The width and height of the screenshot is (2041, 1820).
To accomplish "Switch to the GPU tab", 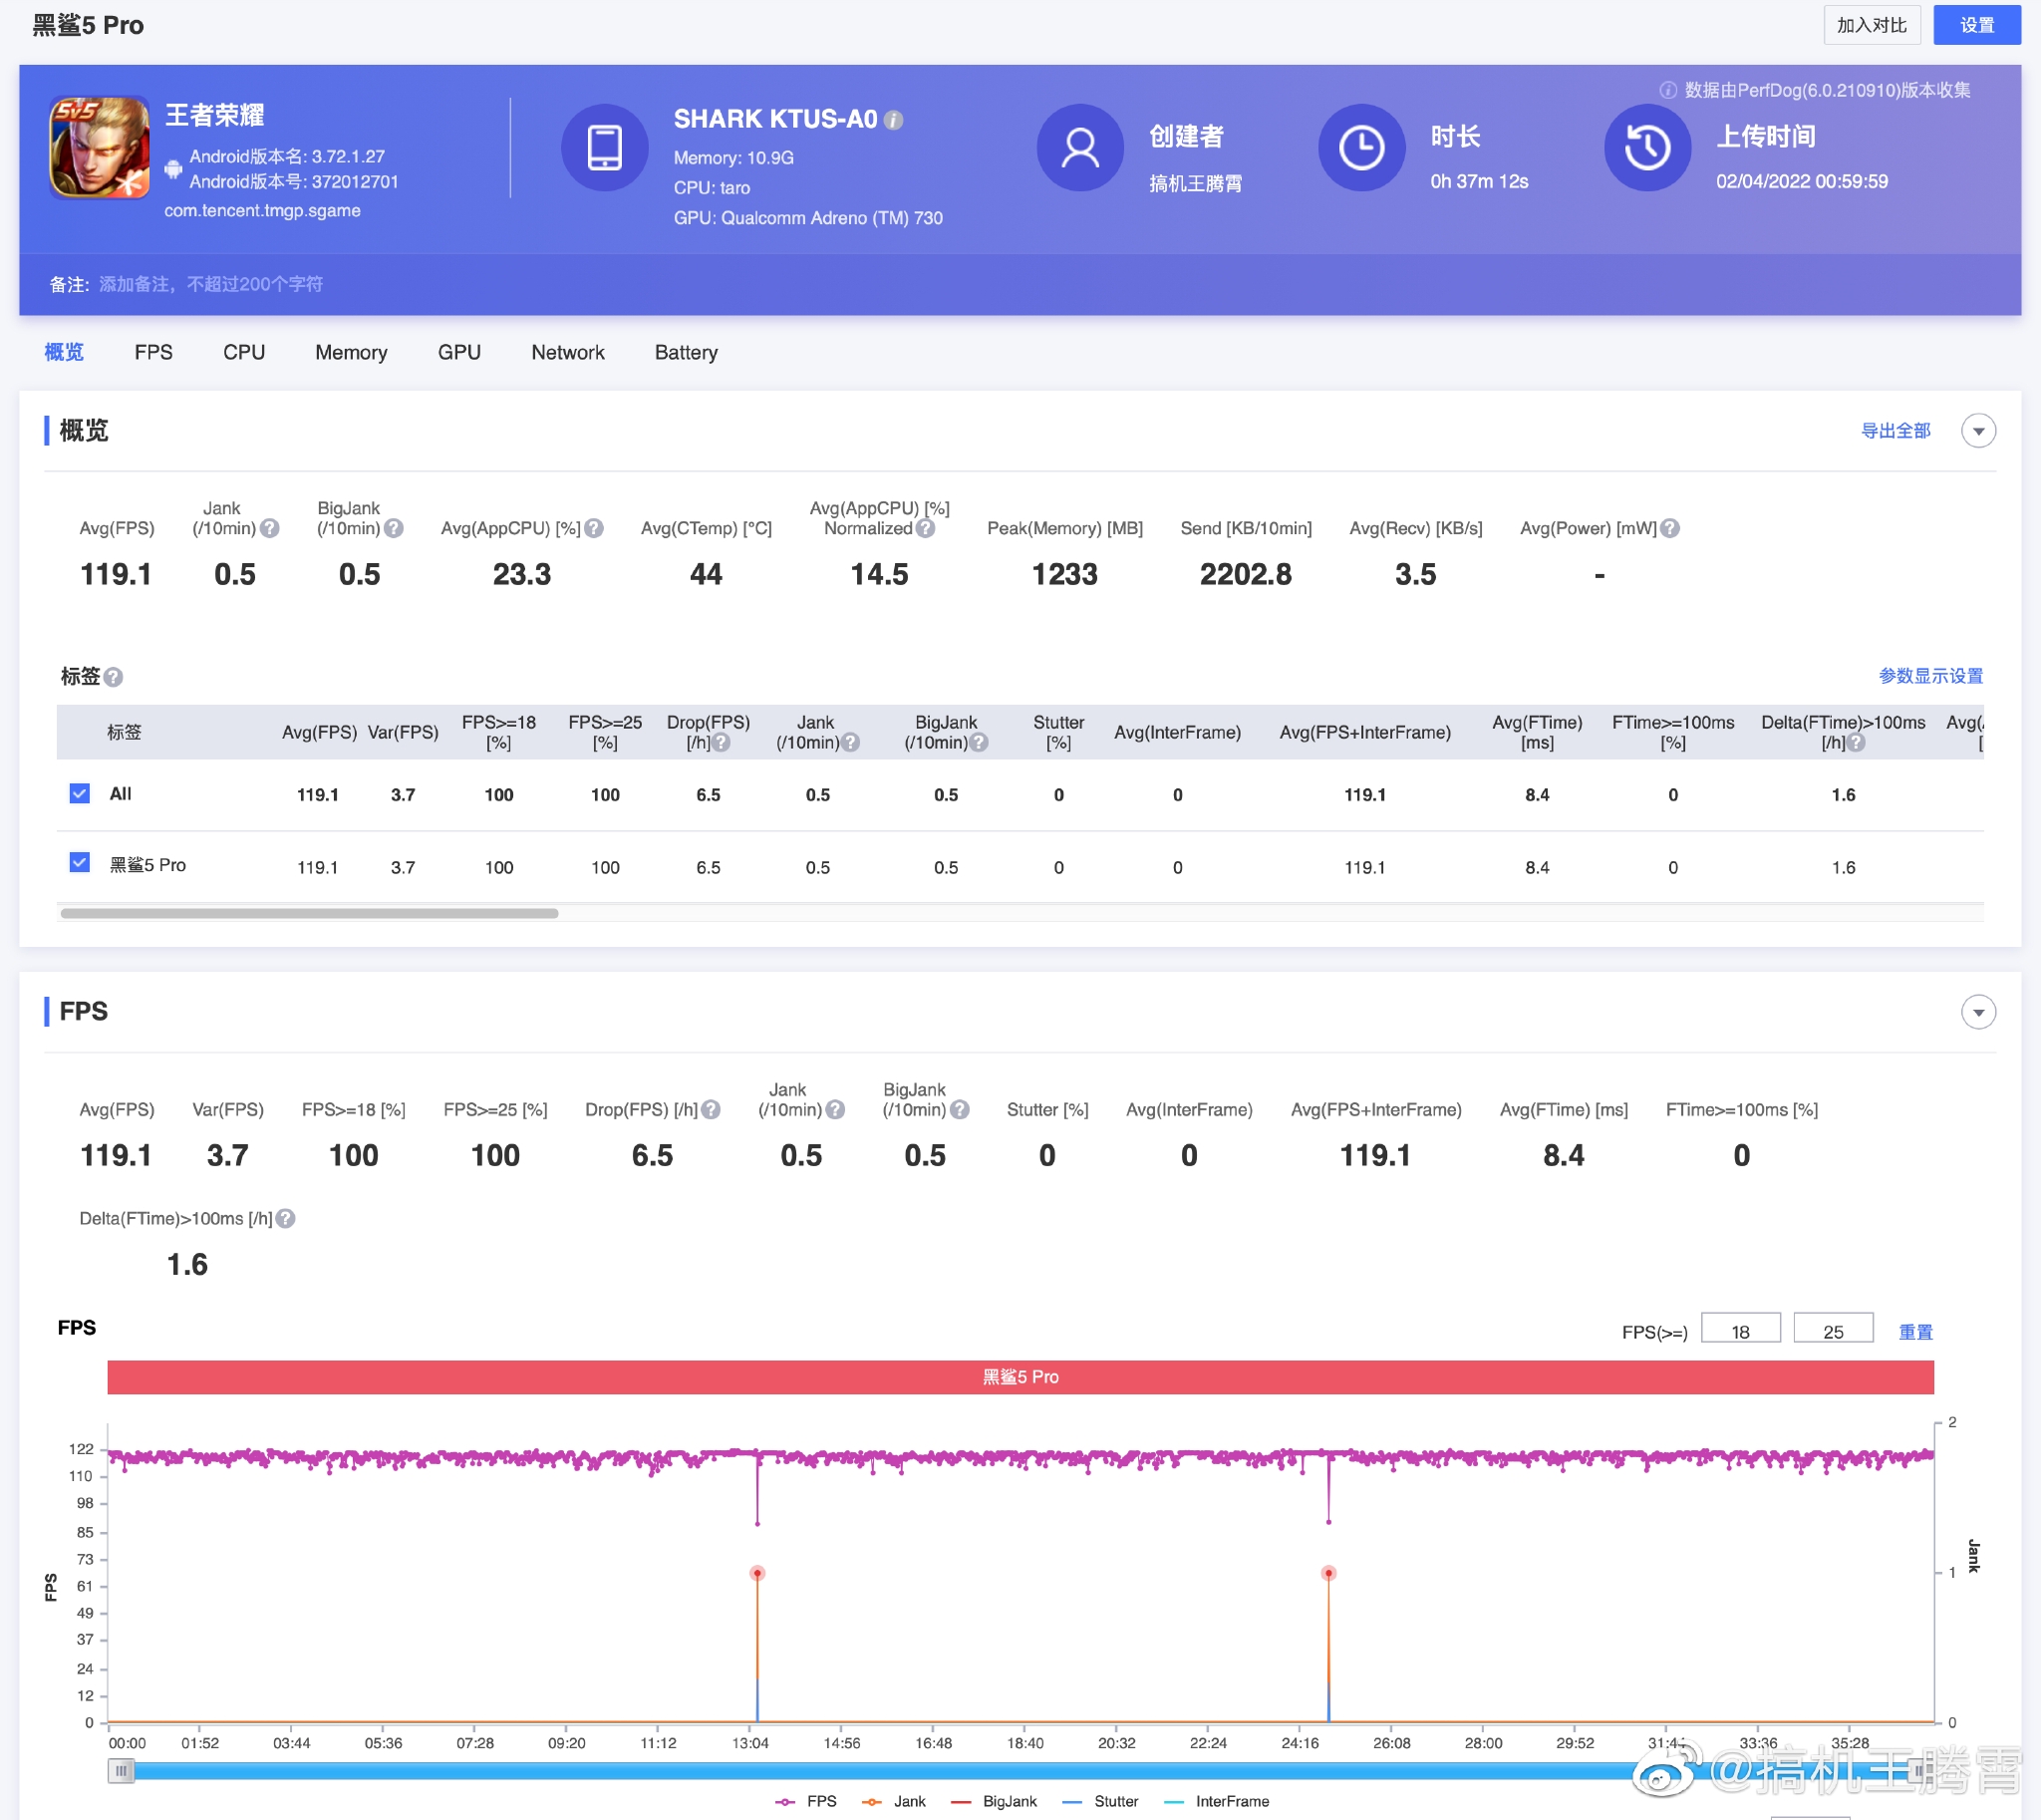I will pos(459,352).
